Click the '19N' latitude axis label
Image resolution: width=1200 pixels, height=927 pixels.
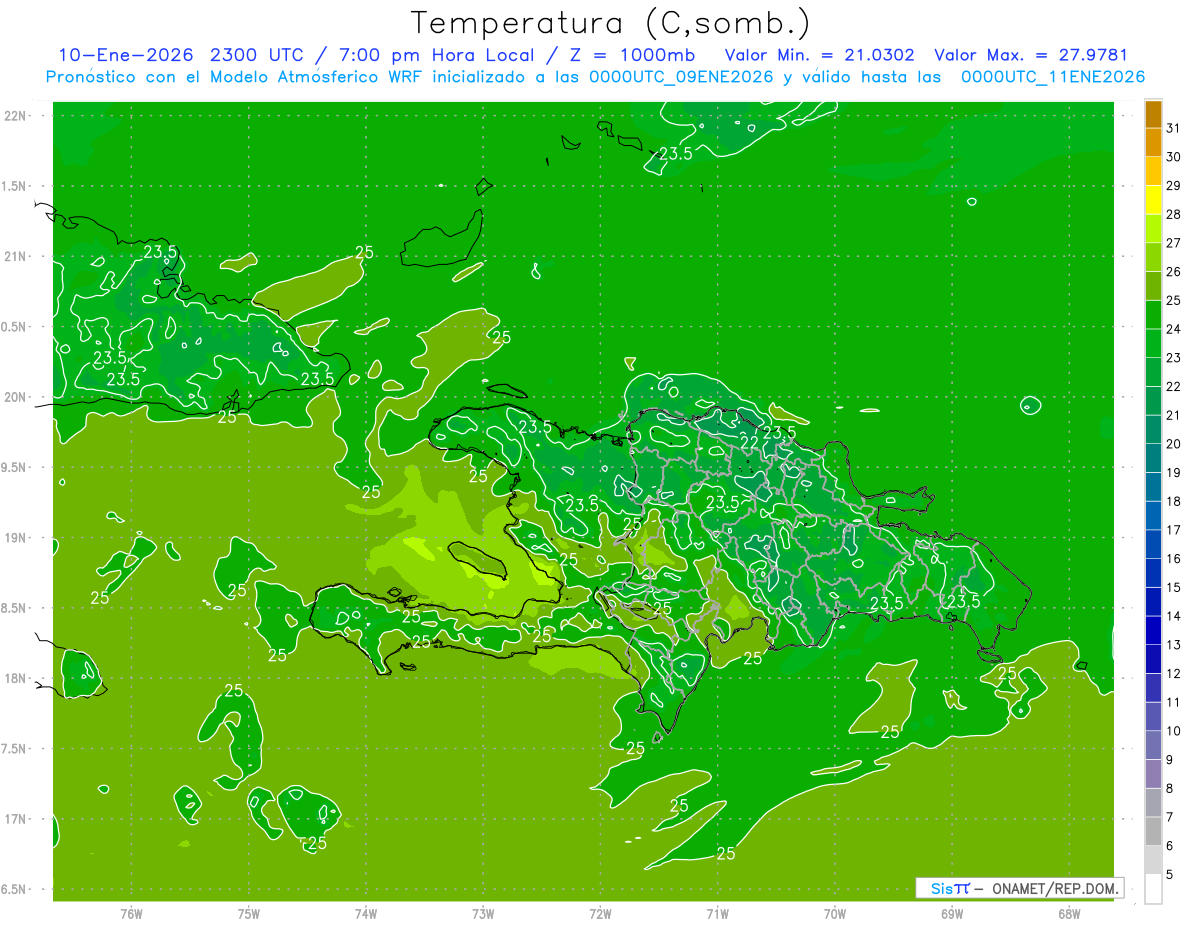coord(17,537)
